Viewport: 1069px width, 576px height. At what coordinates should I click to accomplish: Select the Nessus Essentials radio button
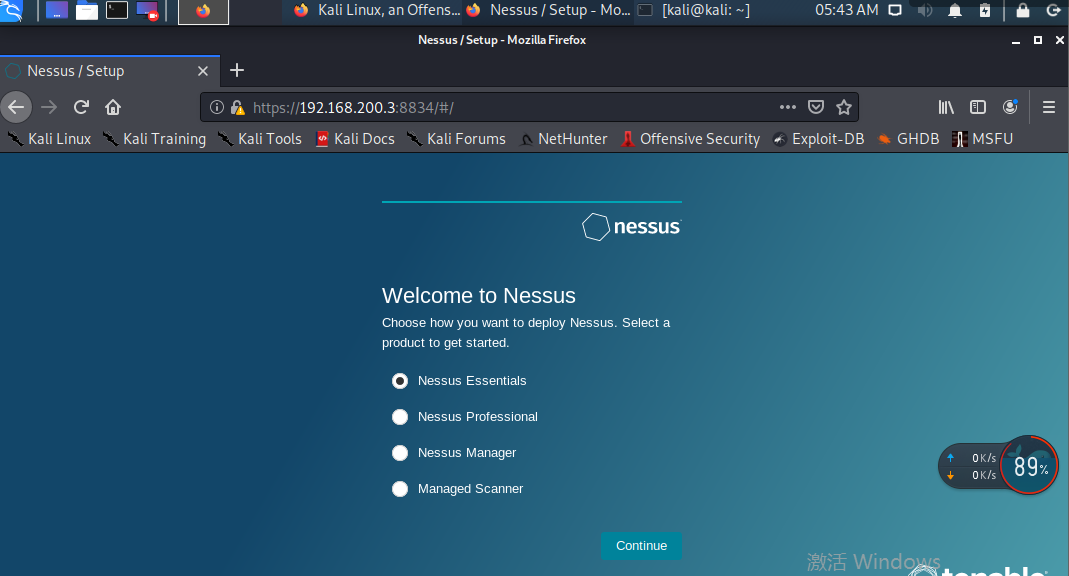click(x=400, y=381)
